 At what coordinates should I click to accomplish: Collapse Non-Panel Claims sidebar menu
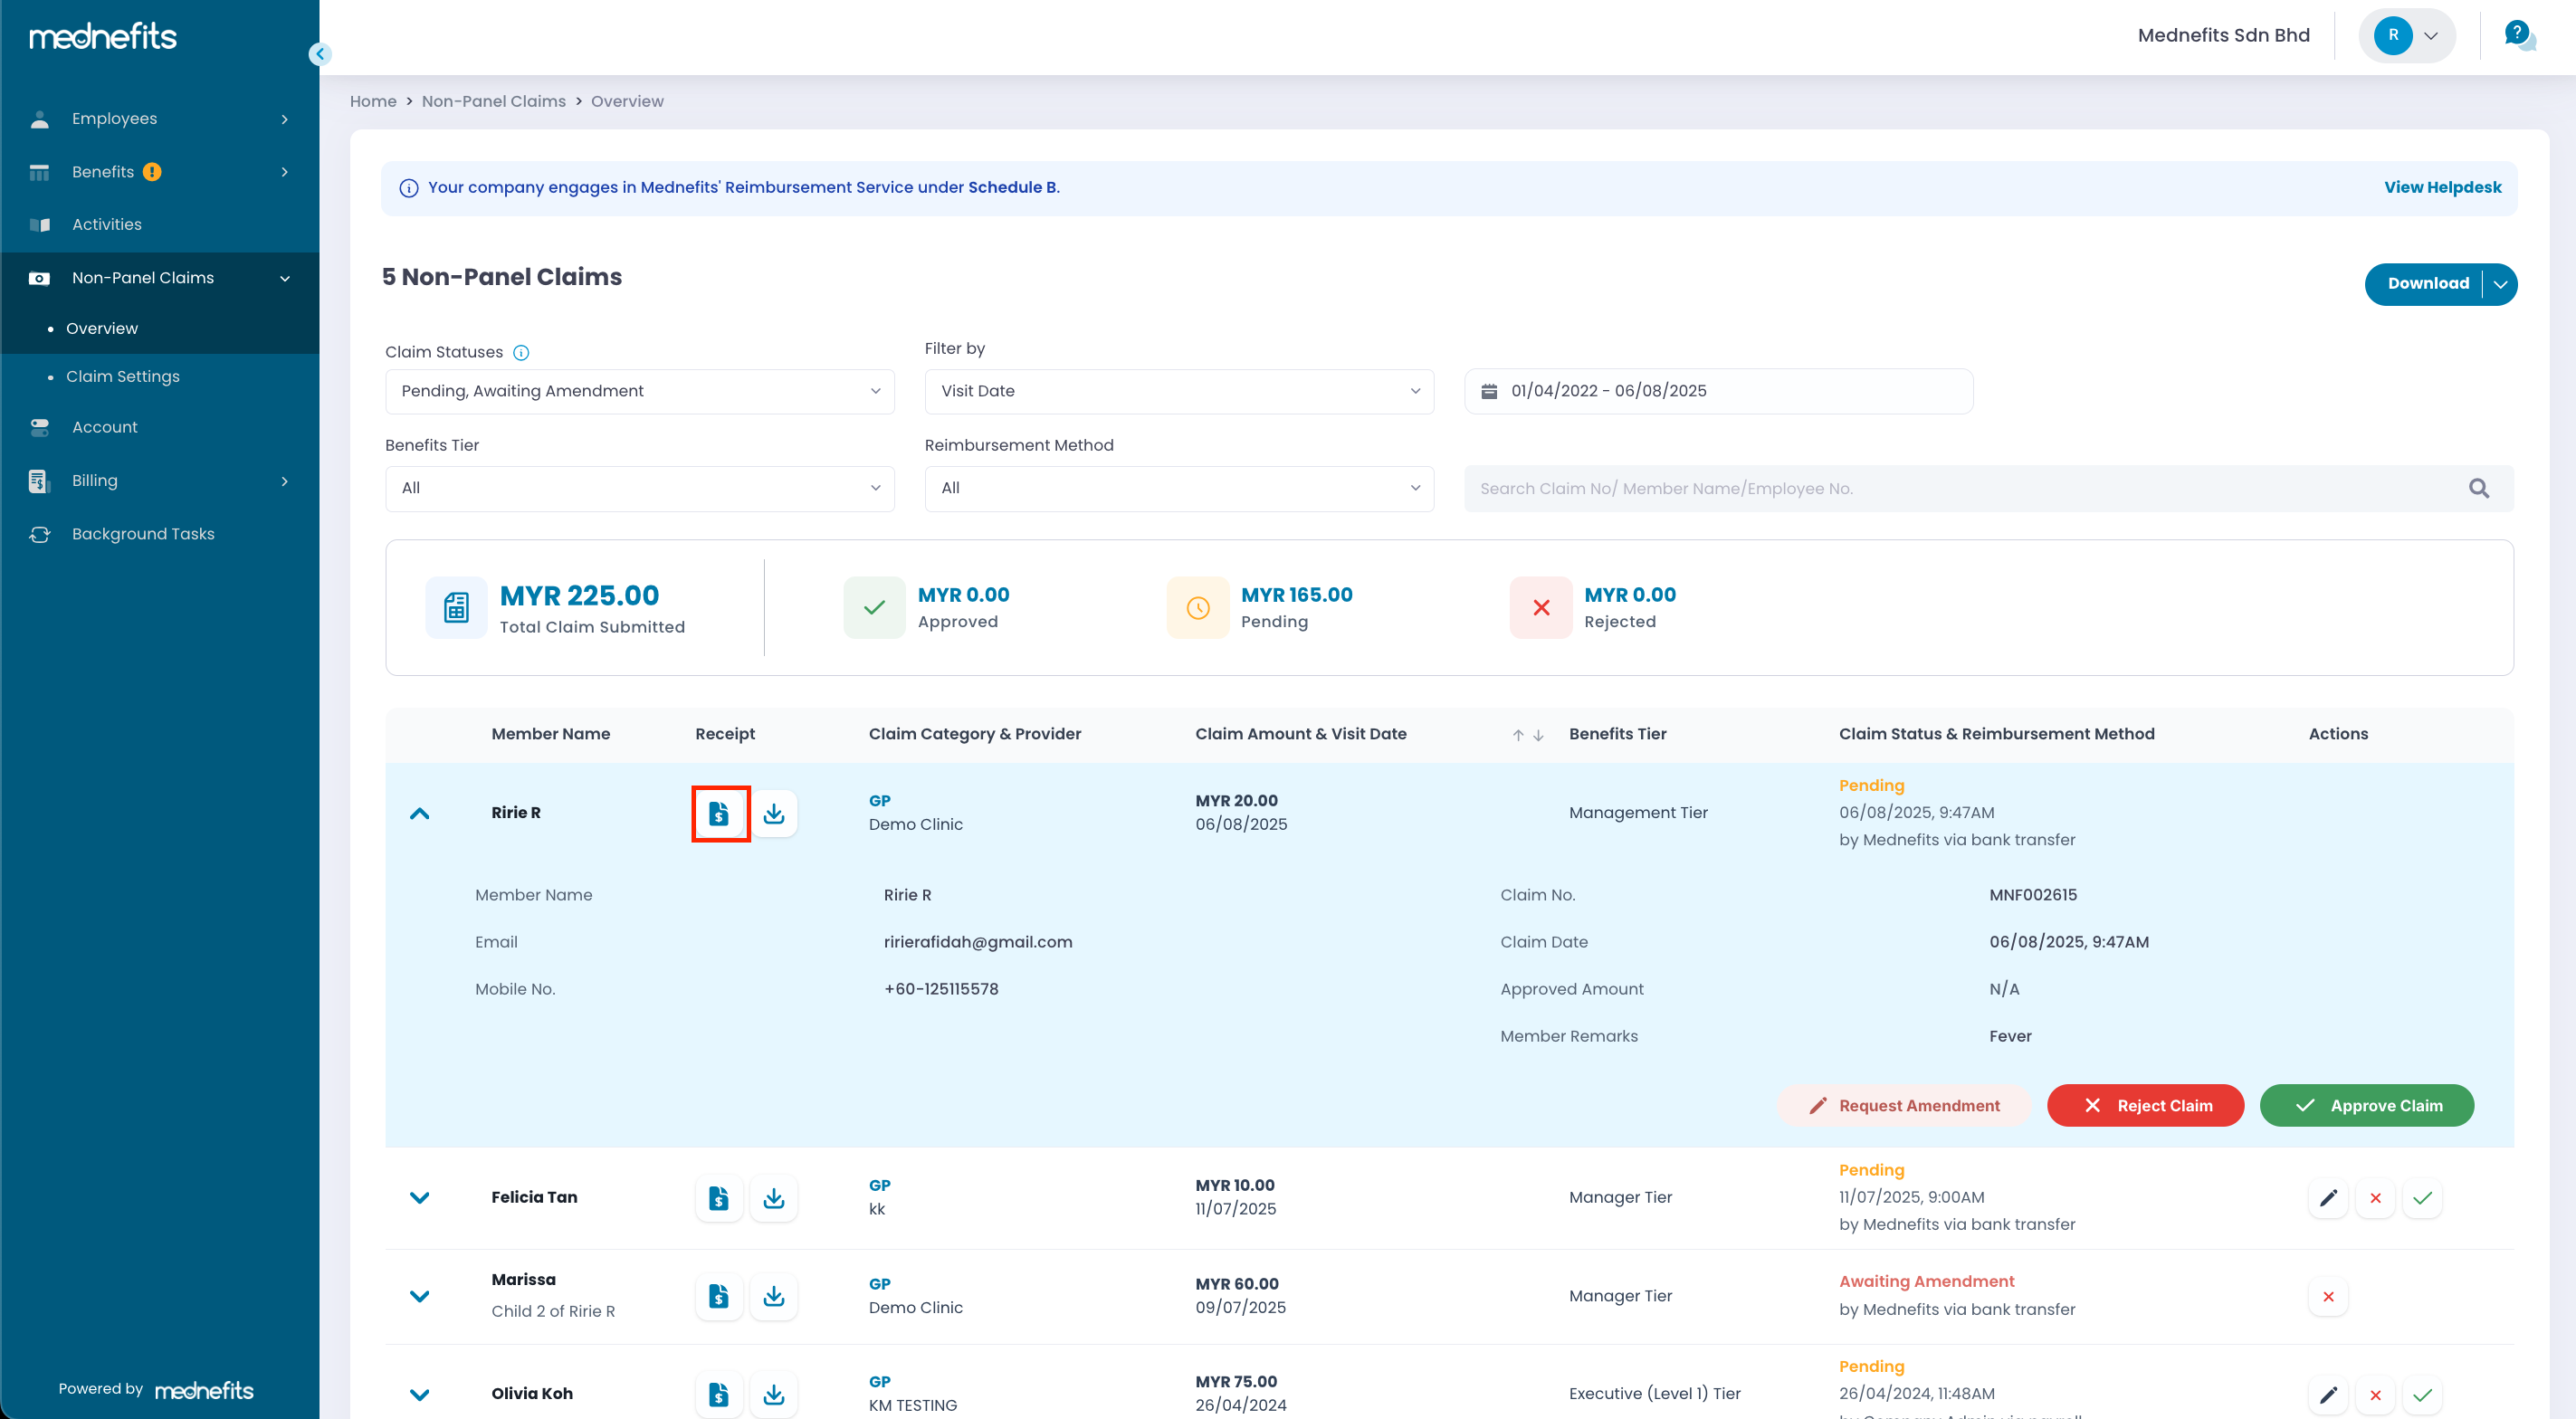pyautogui.click(x=160, y=278)
